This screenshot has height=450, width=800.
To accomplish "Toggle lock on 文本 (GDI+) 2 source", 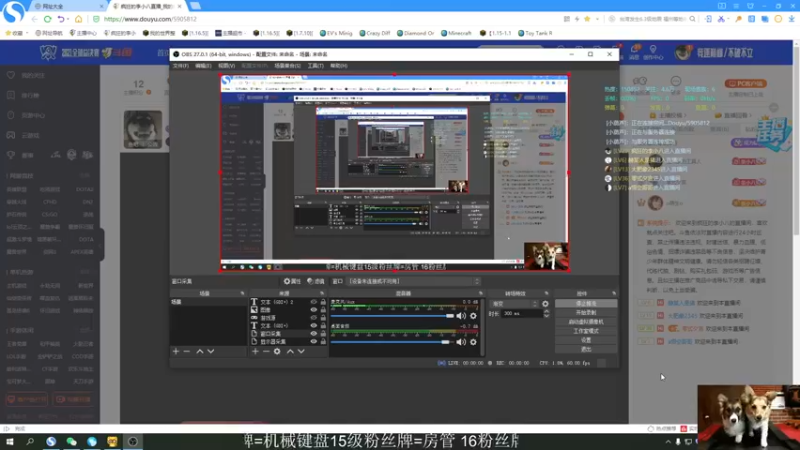I will click(x=323, y=302).
